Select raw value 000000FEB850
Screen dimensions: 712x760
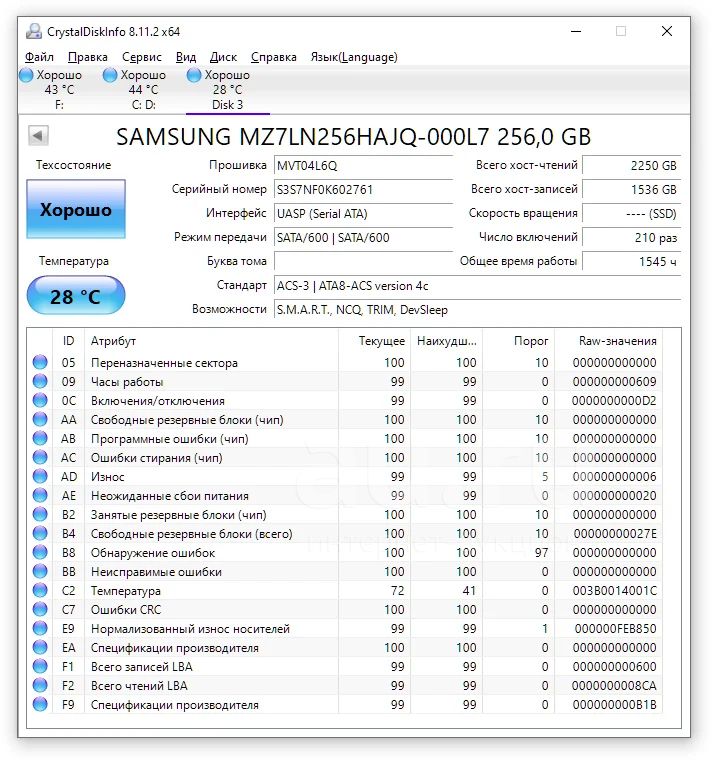click(616, 628)
